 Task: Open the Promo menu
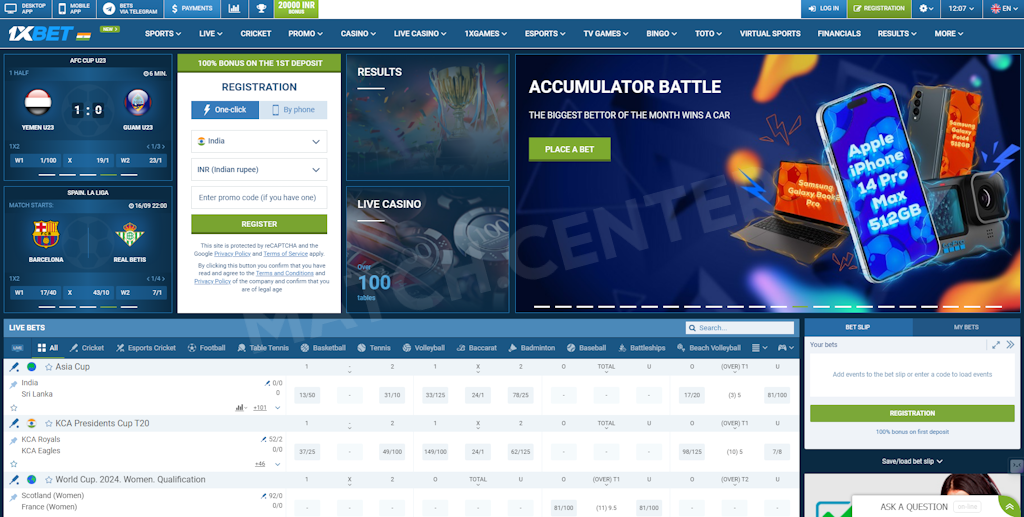[305, 33]
